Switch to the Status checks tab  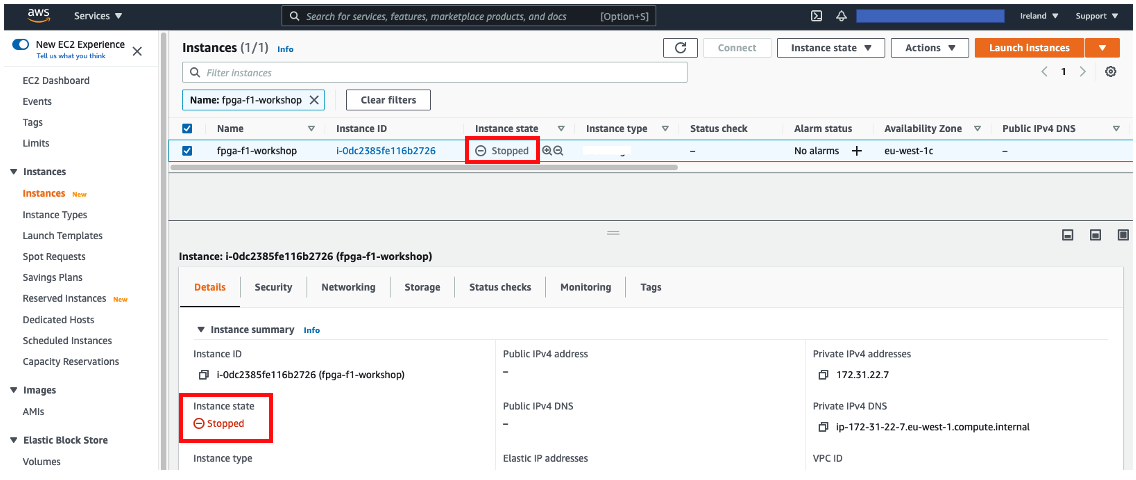pyautogui.click(x=500, y=287)
